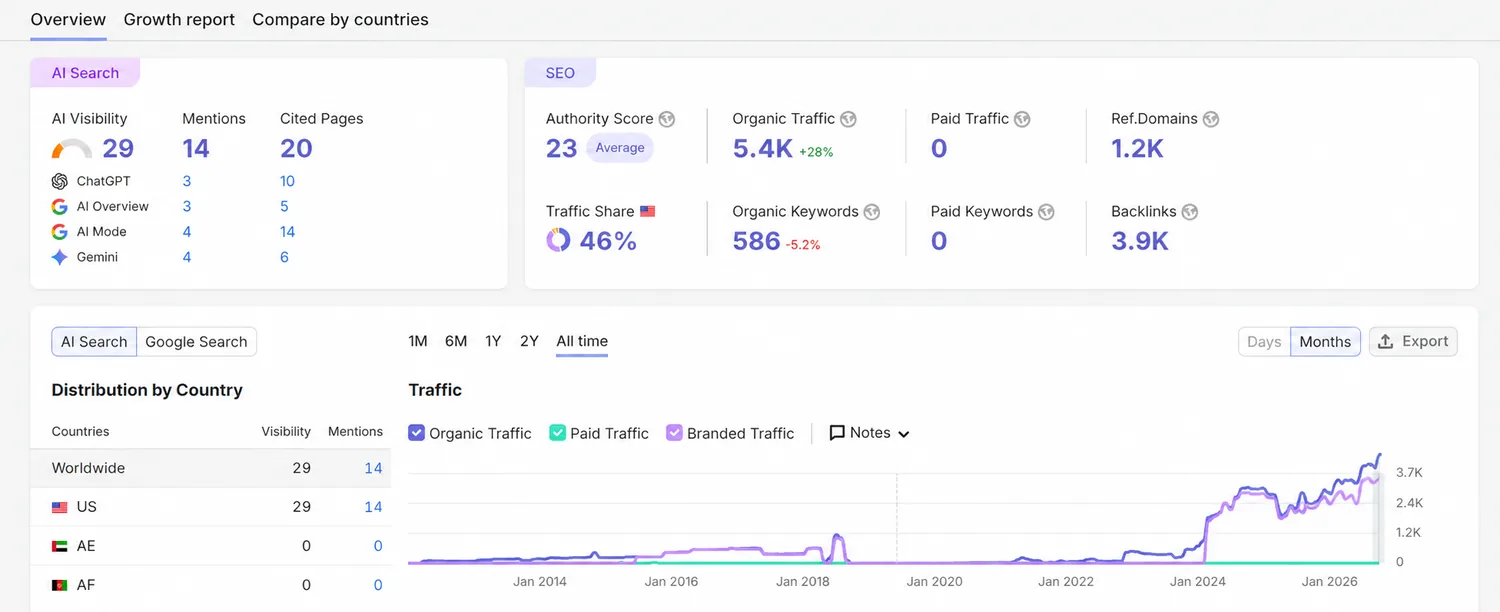The image size is (1500, 612).
Task: Open the Growth report tab
Action: (179, 19)
